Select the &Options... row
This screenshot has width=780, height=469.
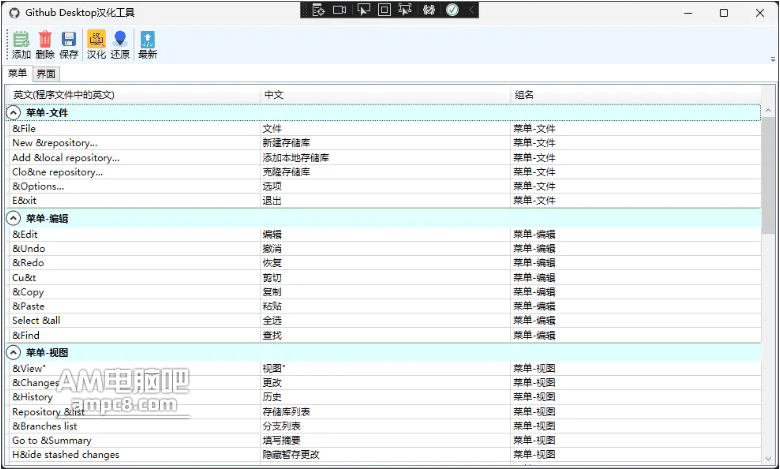pyautogui.click(x=384, y=187)
